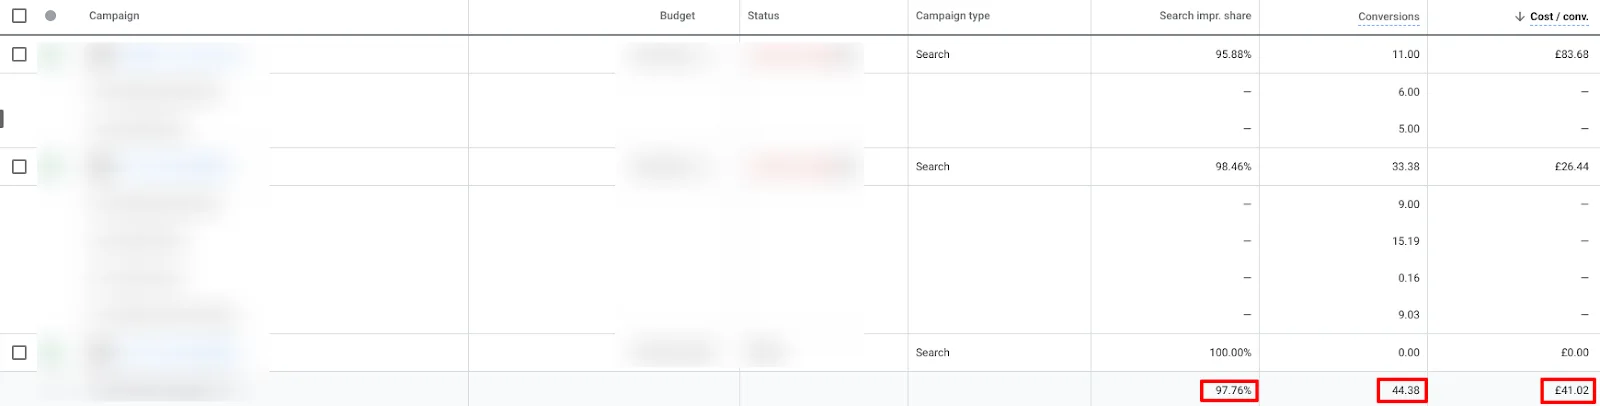
Task: Click the Campaign column header
Action: tap(114, 16)
